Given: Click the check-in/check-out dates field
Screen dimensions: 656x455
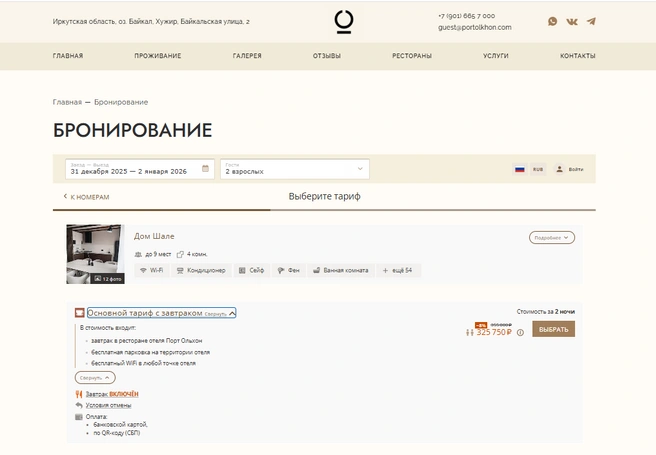Looking at the screenshot, I should tap(140, 169).
